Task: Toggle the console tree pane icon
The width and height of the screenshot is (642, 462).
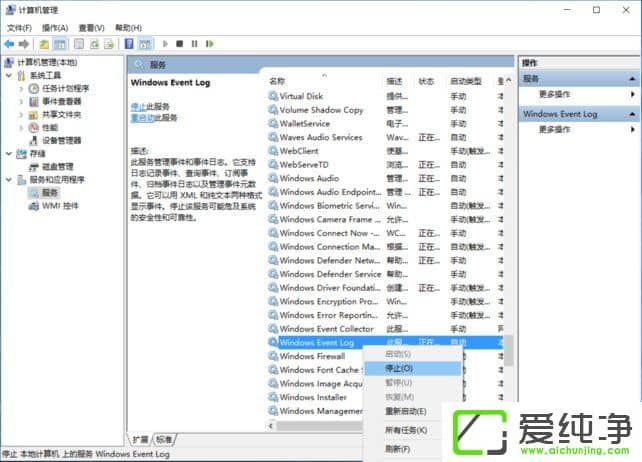Action: point(60,43)
